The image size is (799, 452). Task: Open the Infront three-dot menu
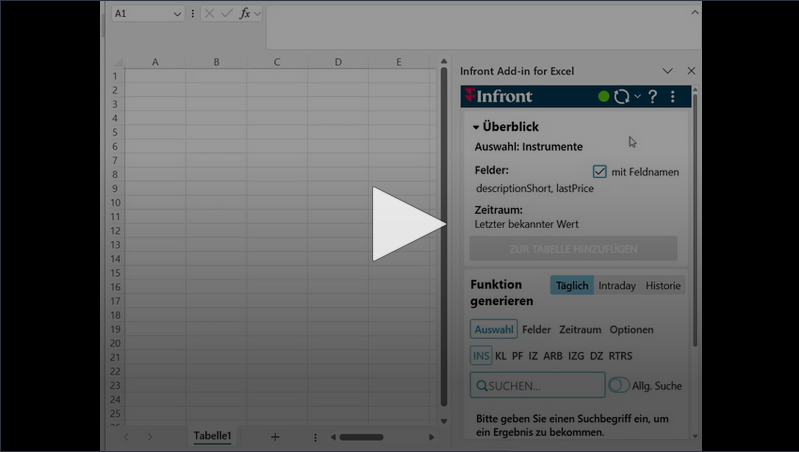[x=673, y=96]
